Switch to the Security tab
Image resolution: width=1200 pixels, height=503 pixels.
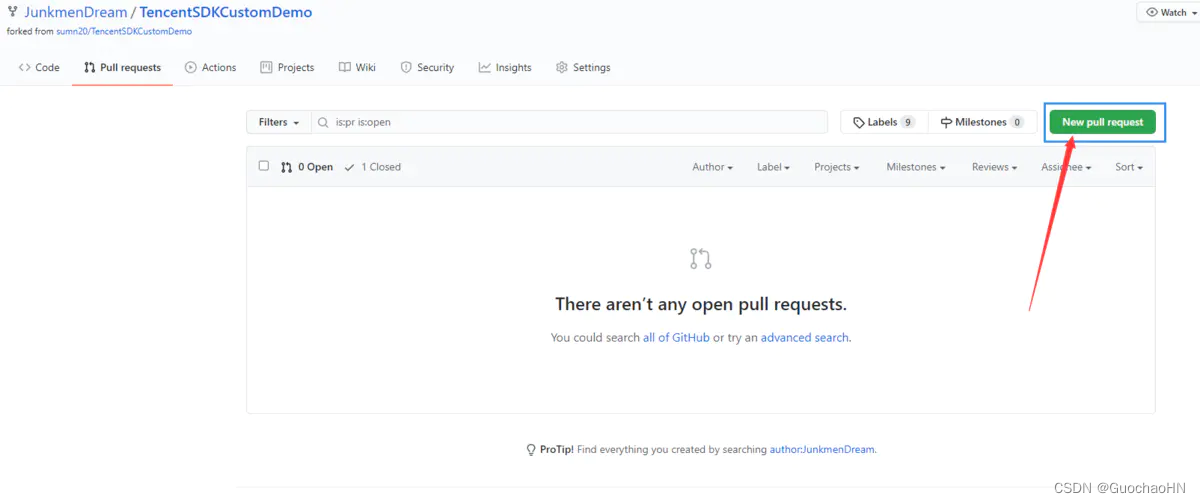click(x=427, y=68)
